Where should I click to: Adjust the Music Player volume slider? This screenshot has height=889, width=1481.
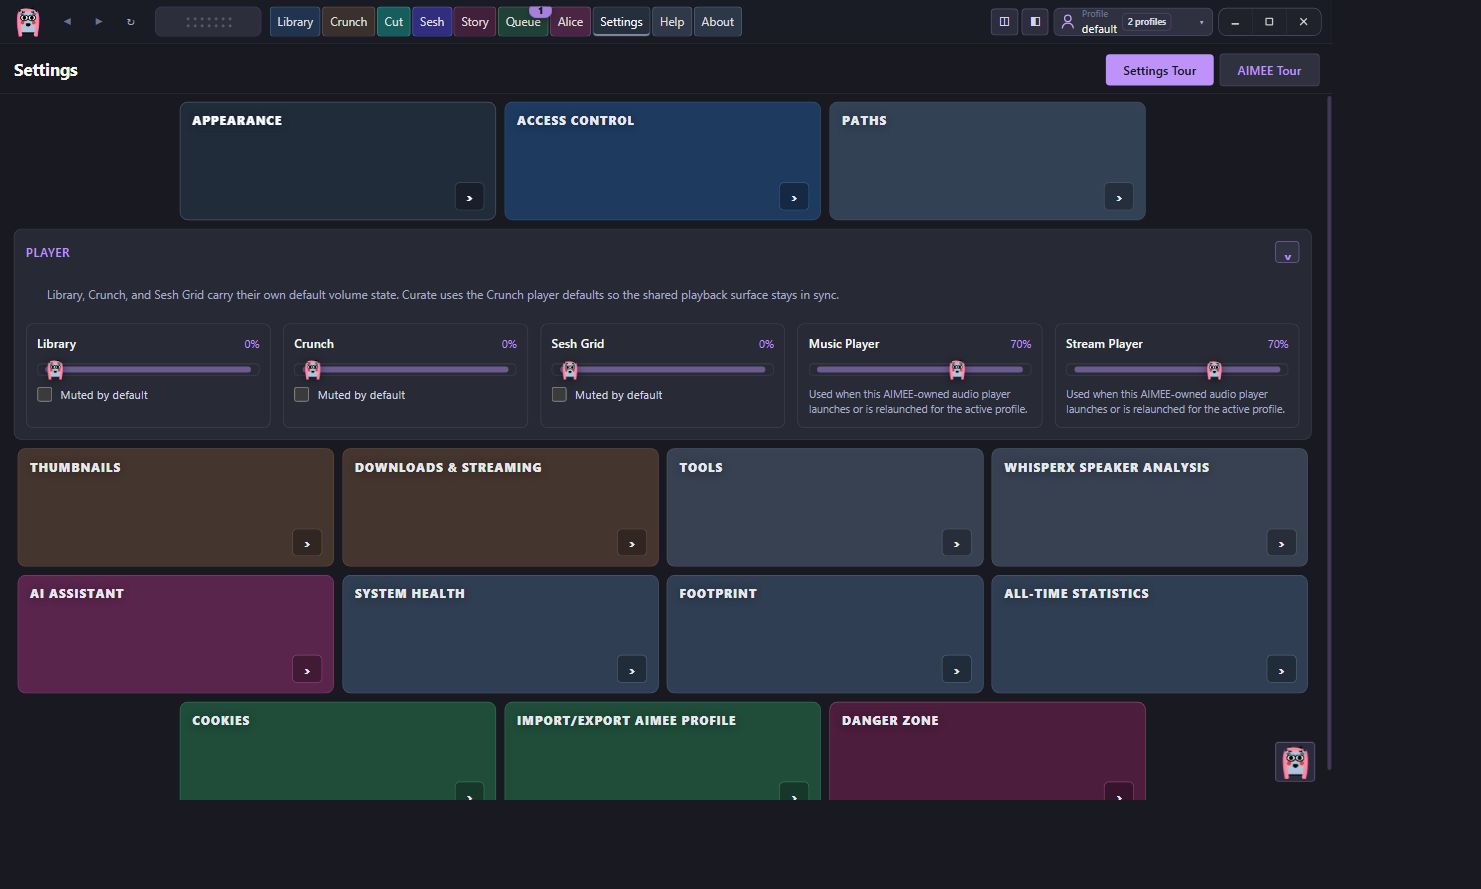pyautogui.click(x=920, y=370)
